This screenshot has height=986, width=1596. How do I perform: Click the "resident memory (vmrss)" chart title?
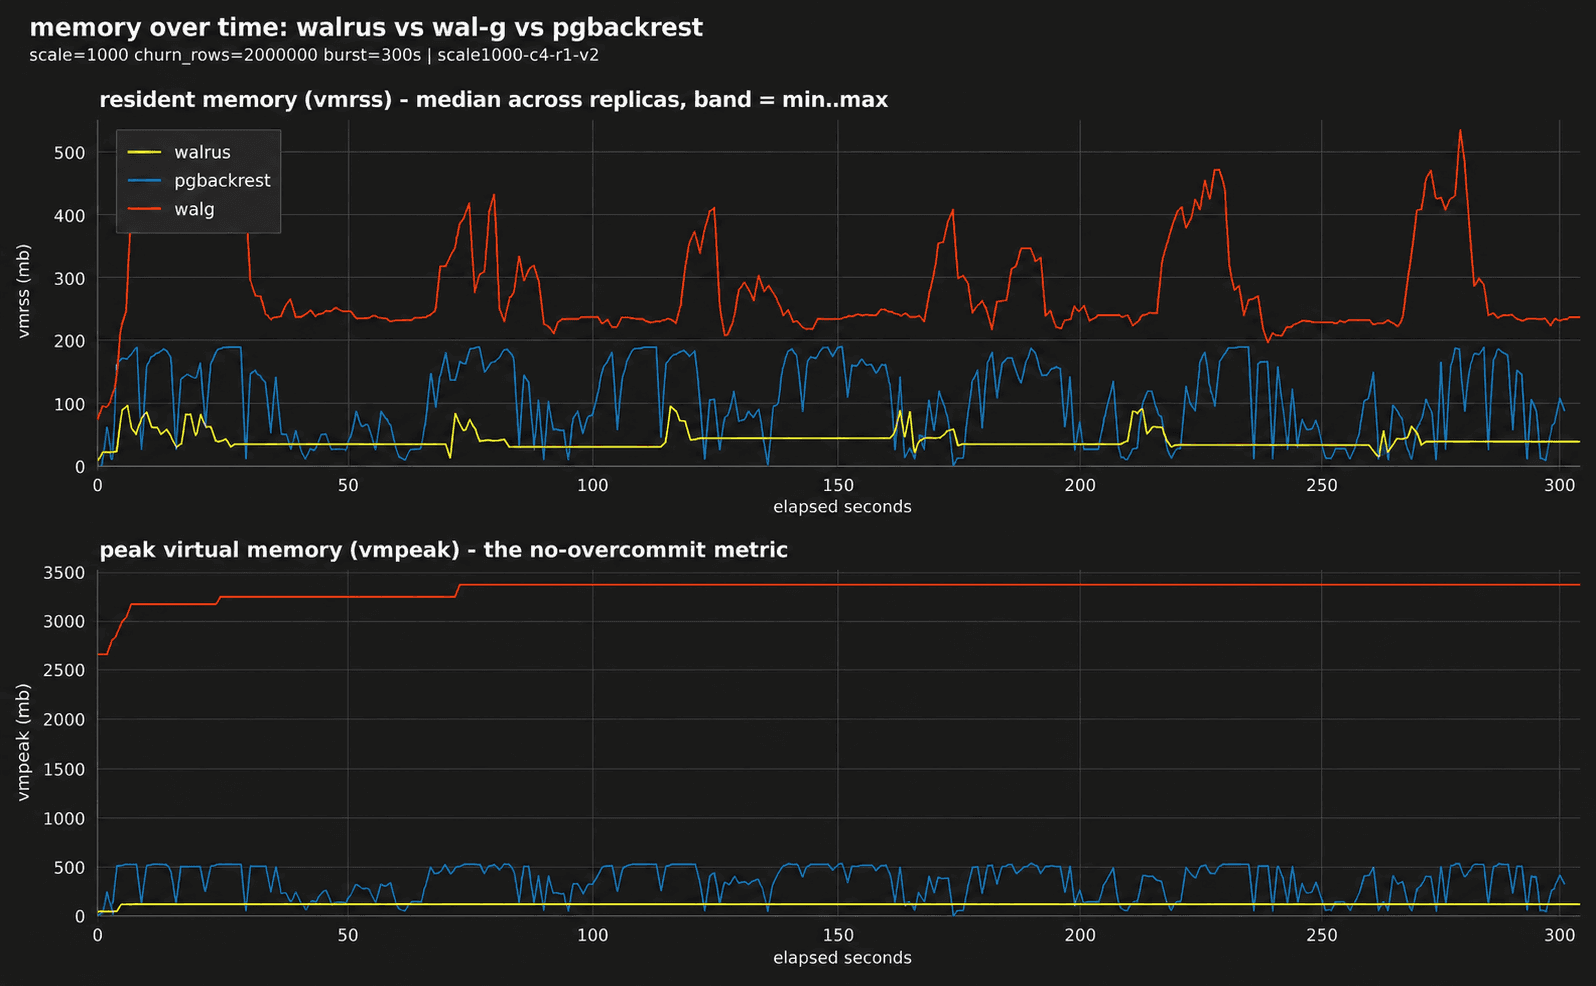point(493,100)
